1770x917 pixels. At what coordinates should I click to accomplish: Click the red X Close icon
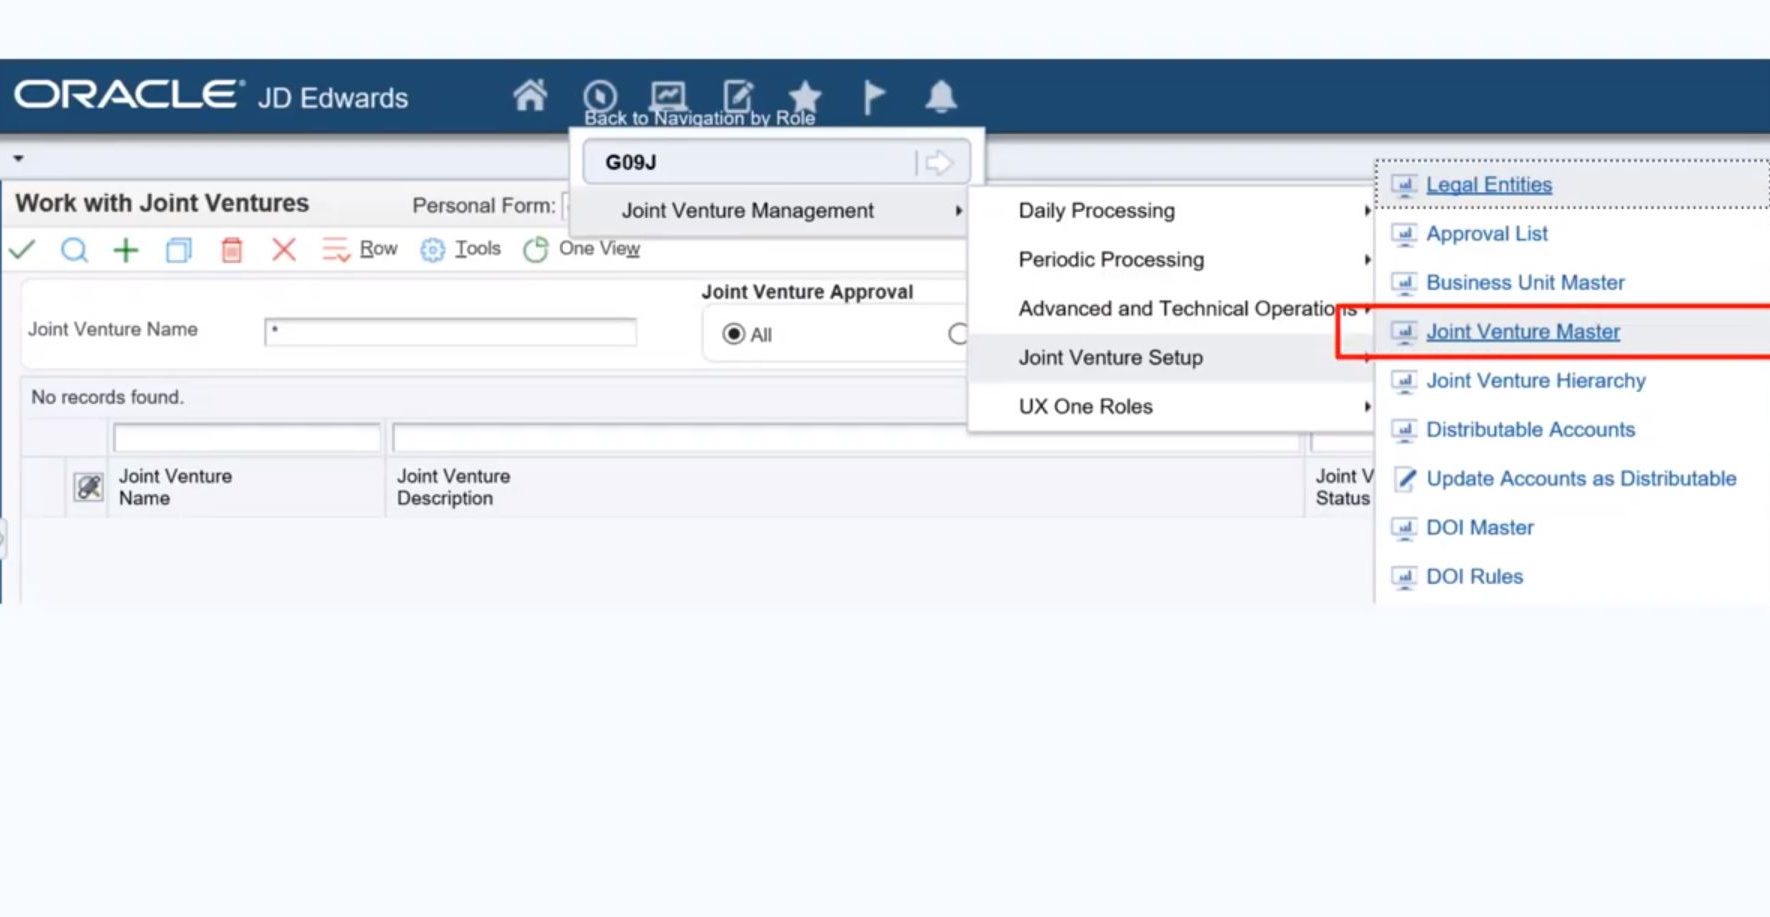284,249
